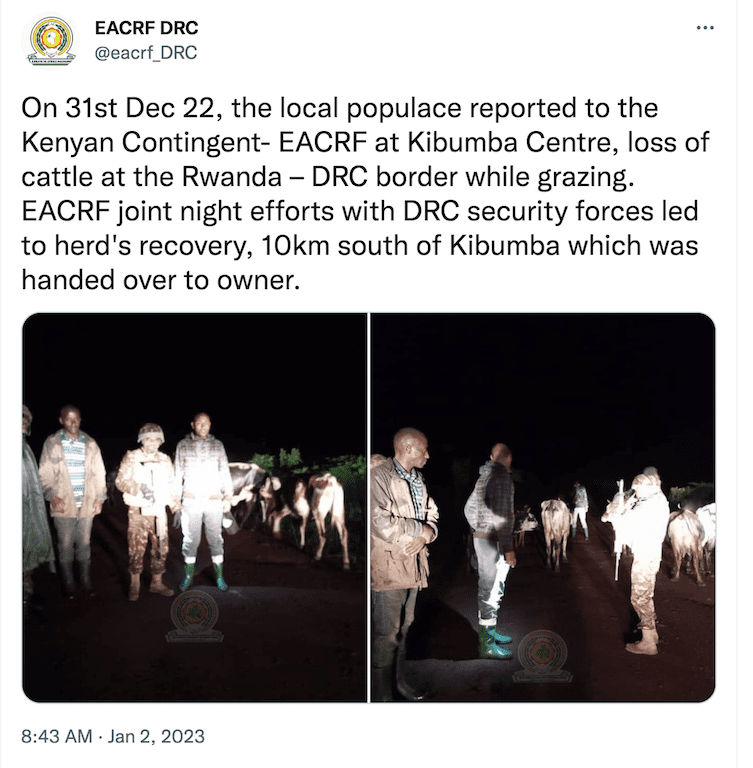This screenshot has width=753, height=768.
Task: Click the EACRF DRC display name
Action: coord(146,28)
